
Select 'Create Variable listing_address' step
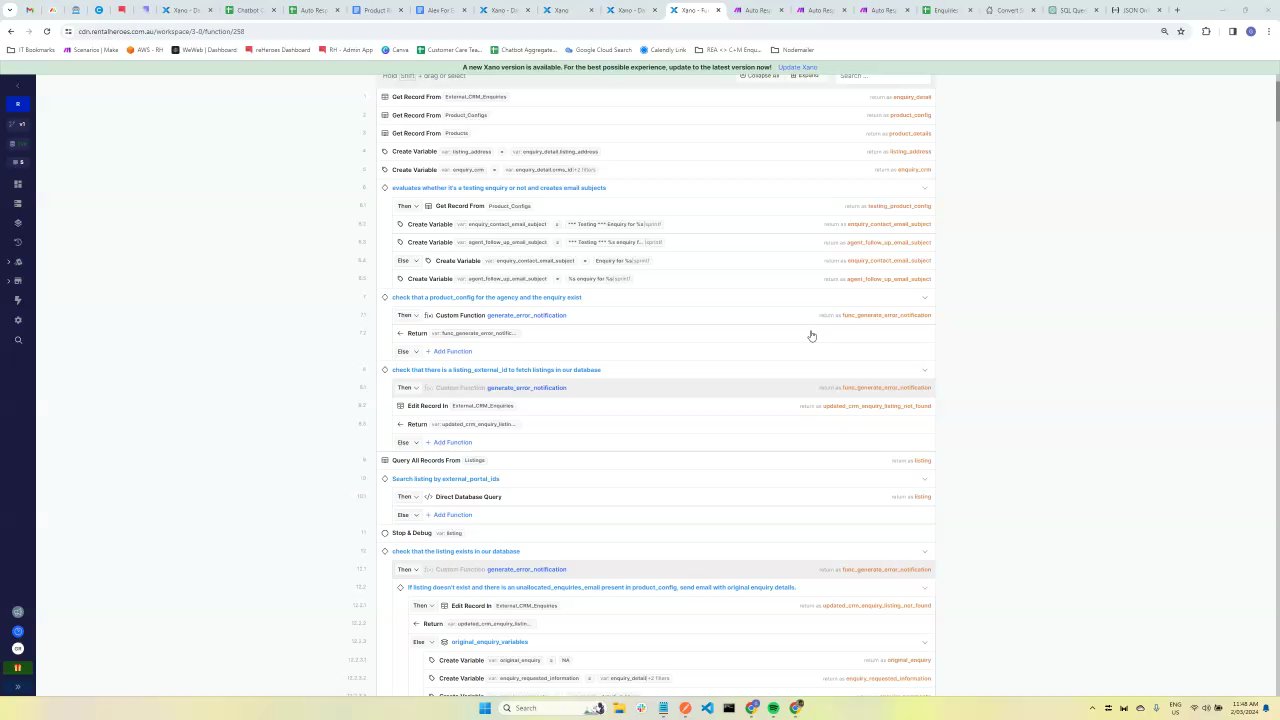(x=656, y=151)
